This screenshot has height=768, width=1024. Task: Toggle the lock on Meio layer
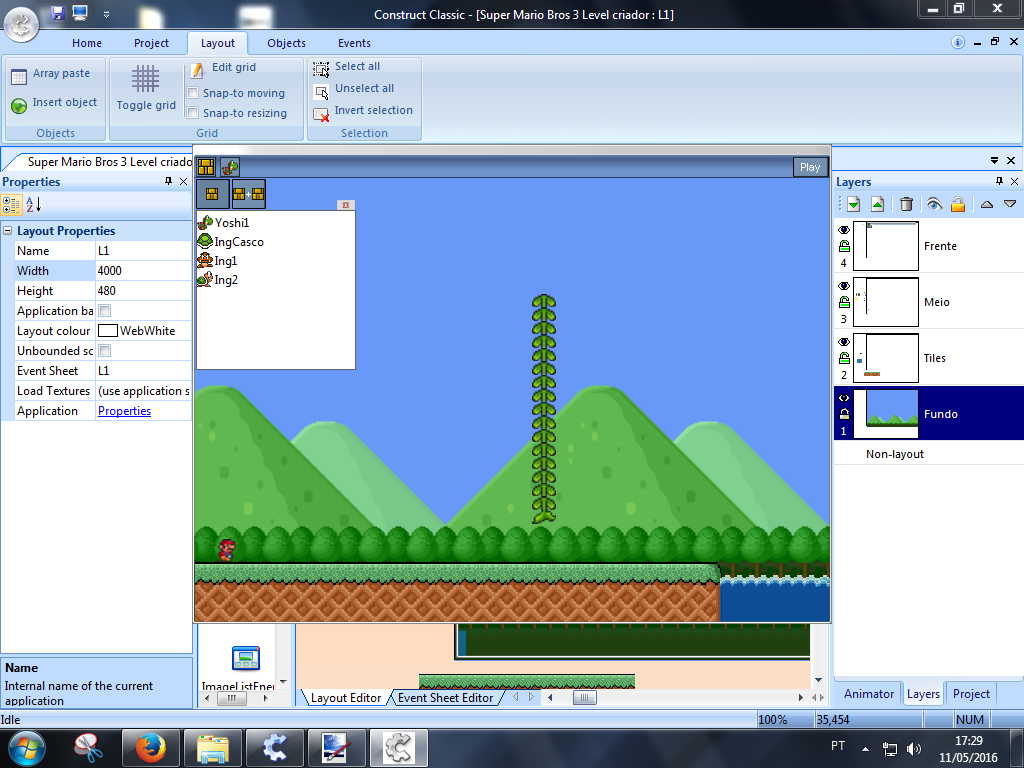(844, 302)
